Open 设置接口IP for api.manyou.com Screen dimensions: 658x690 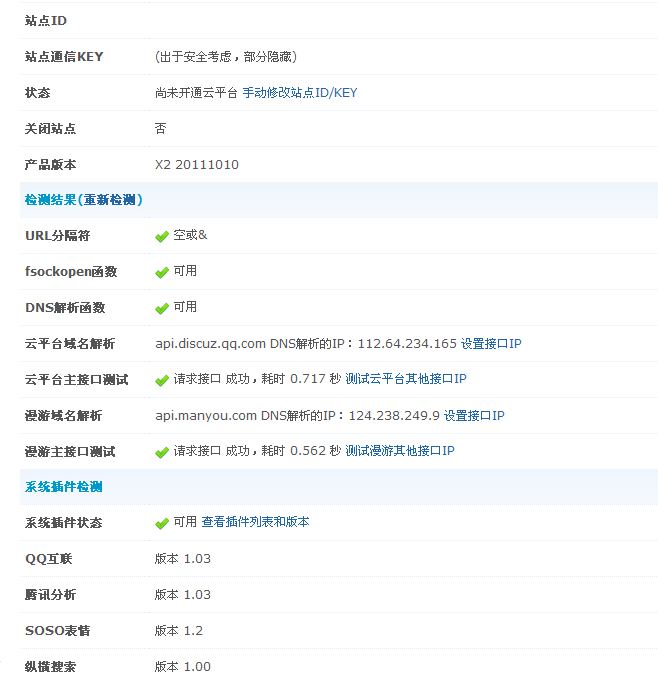click(x=474, y=416)
